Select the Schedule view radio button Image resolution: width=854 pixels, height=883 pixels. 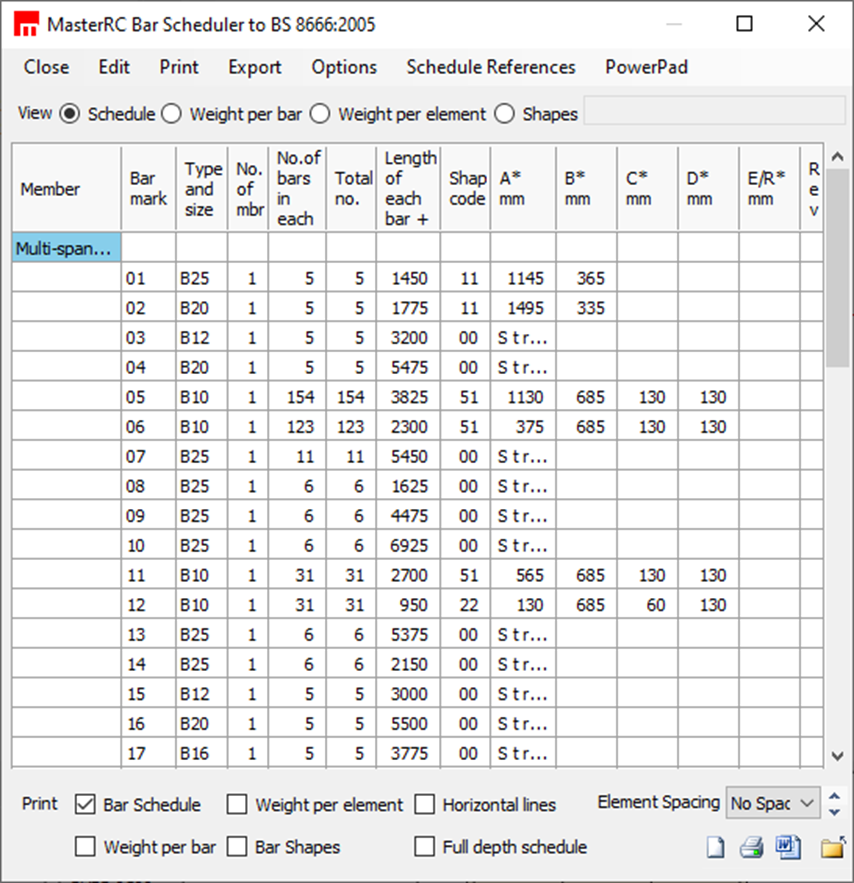pyautogui.click(x=70, y=114)
